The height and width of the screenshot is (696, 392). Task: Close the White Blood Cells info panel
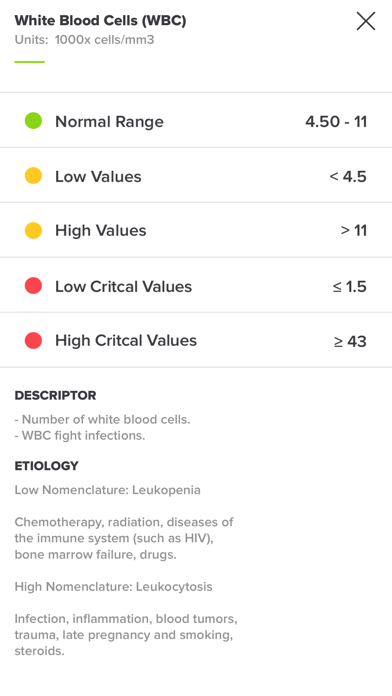(x=366, y=21)
